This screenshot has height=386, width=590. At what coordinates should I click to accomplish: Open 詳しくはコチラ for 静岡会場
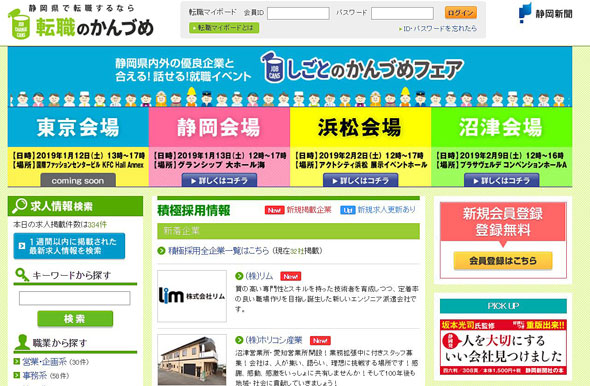click(219, 181)
